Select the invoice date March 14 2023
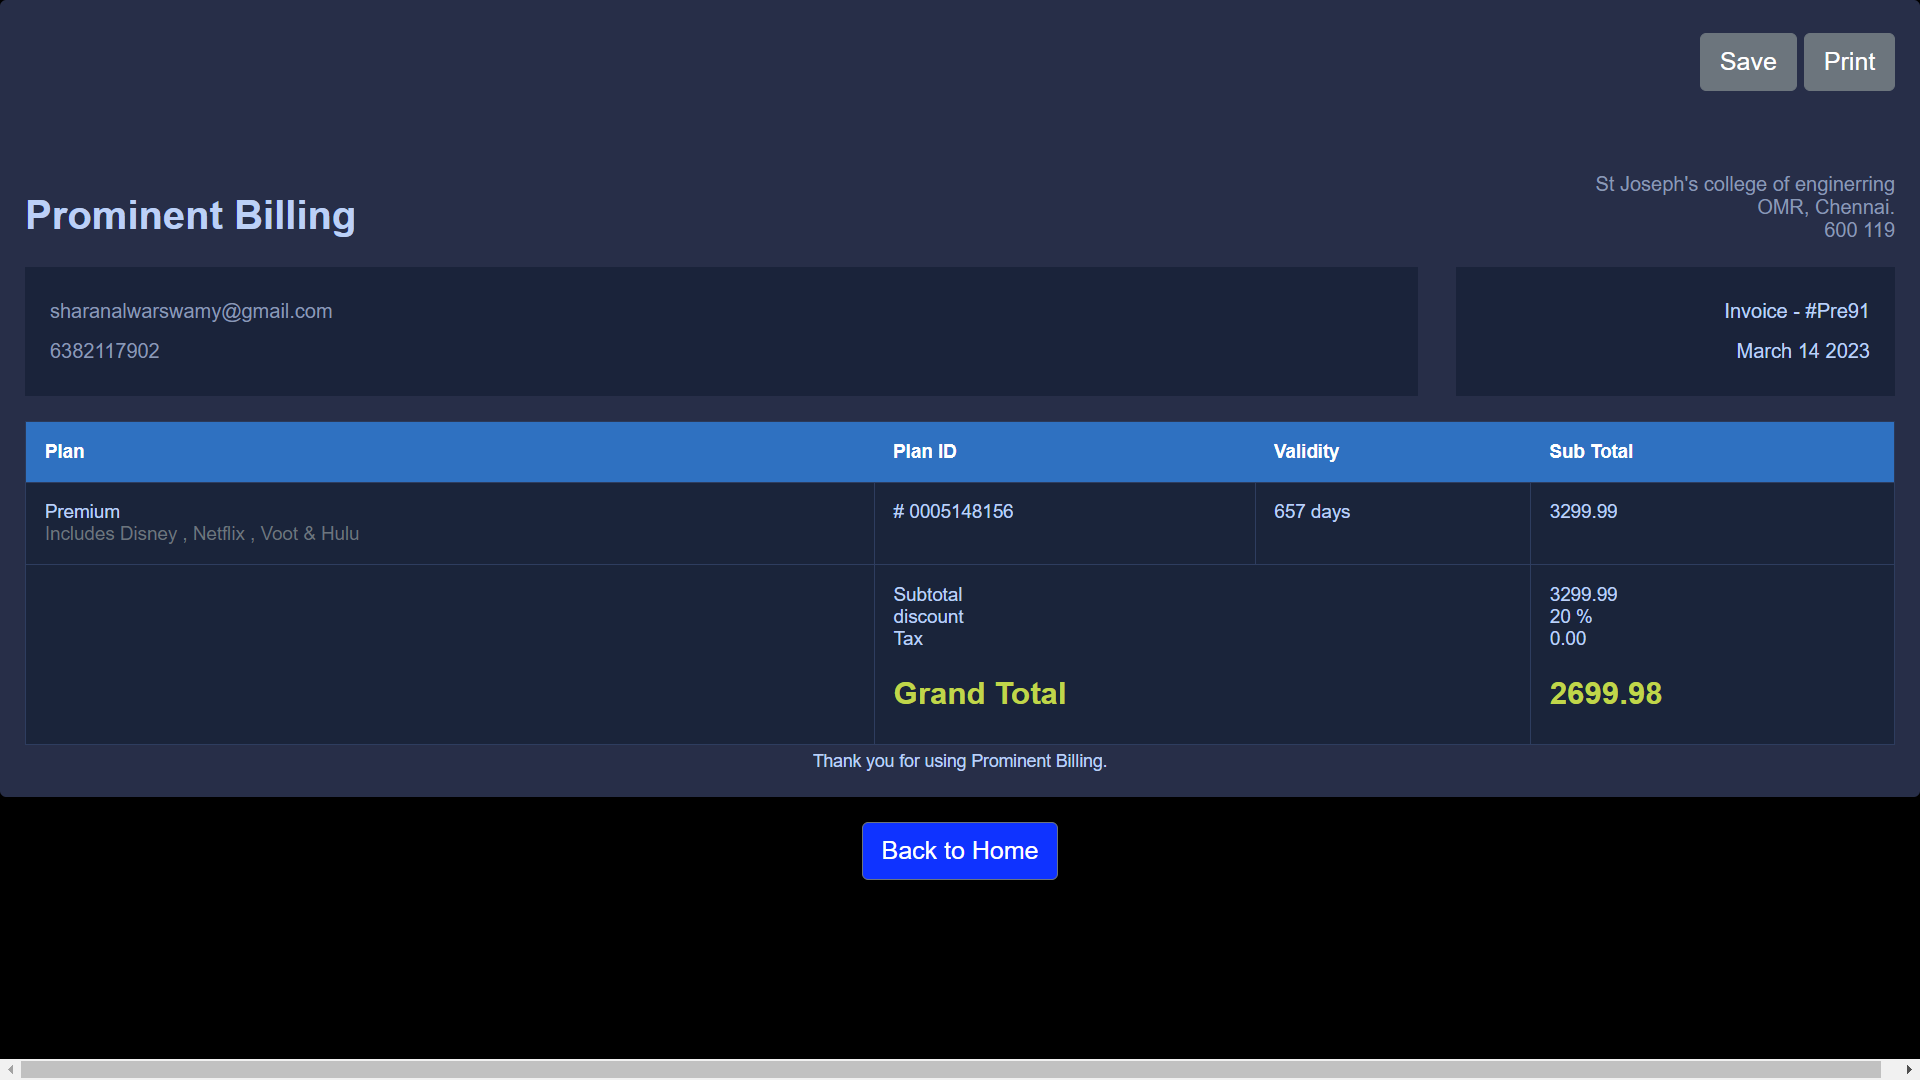Image resolution: width=1920 pixels, height=1080 pixels. coord(1802,351)
